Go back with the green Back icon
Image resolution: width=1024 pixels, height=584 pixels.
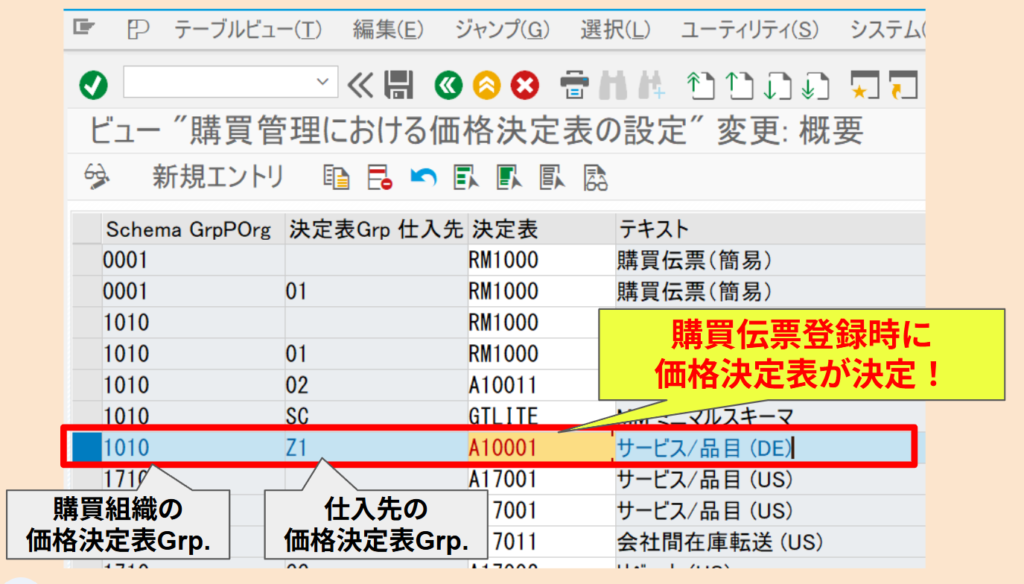tap(449, 86)
